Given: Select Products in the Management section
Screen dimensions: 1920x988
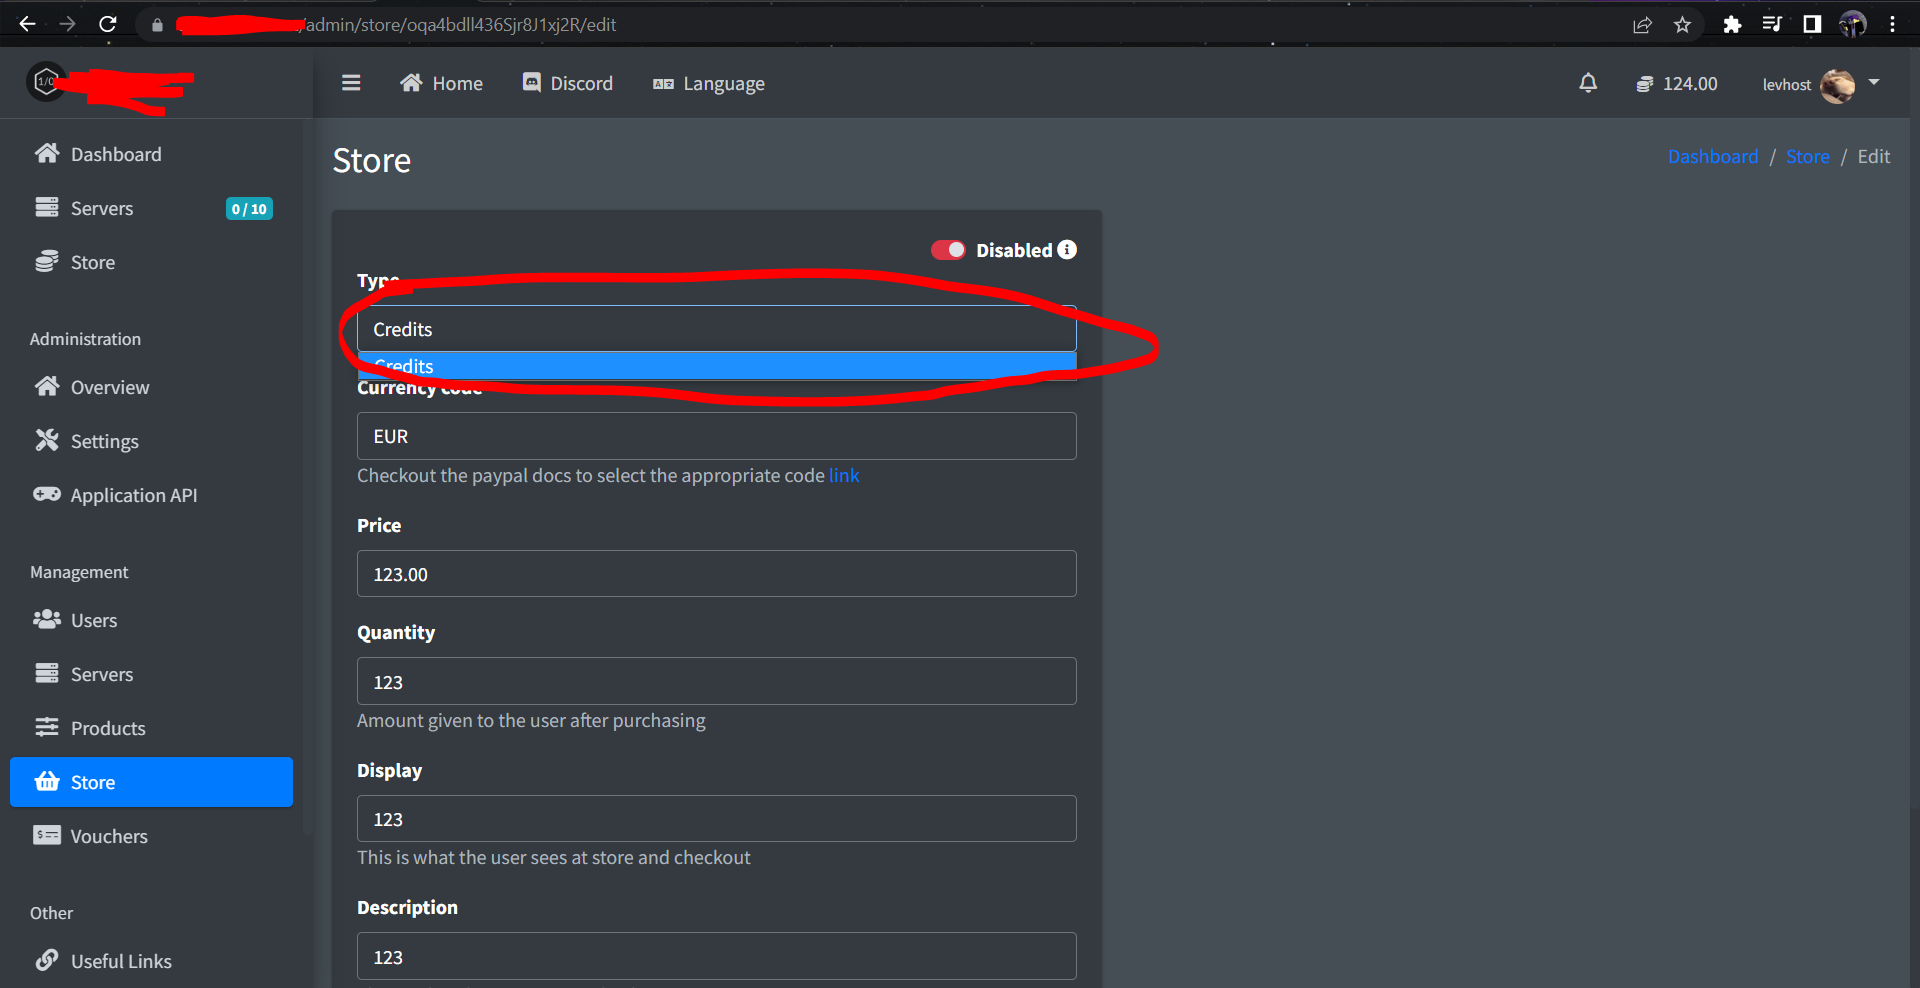Looking at the screenshot, I should [108, 727].
